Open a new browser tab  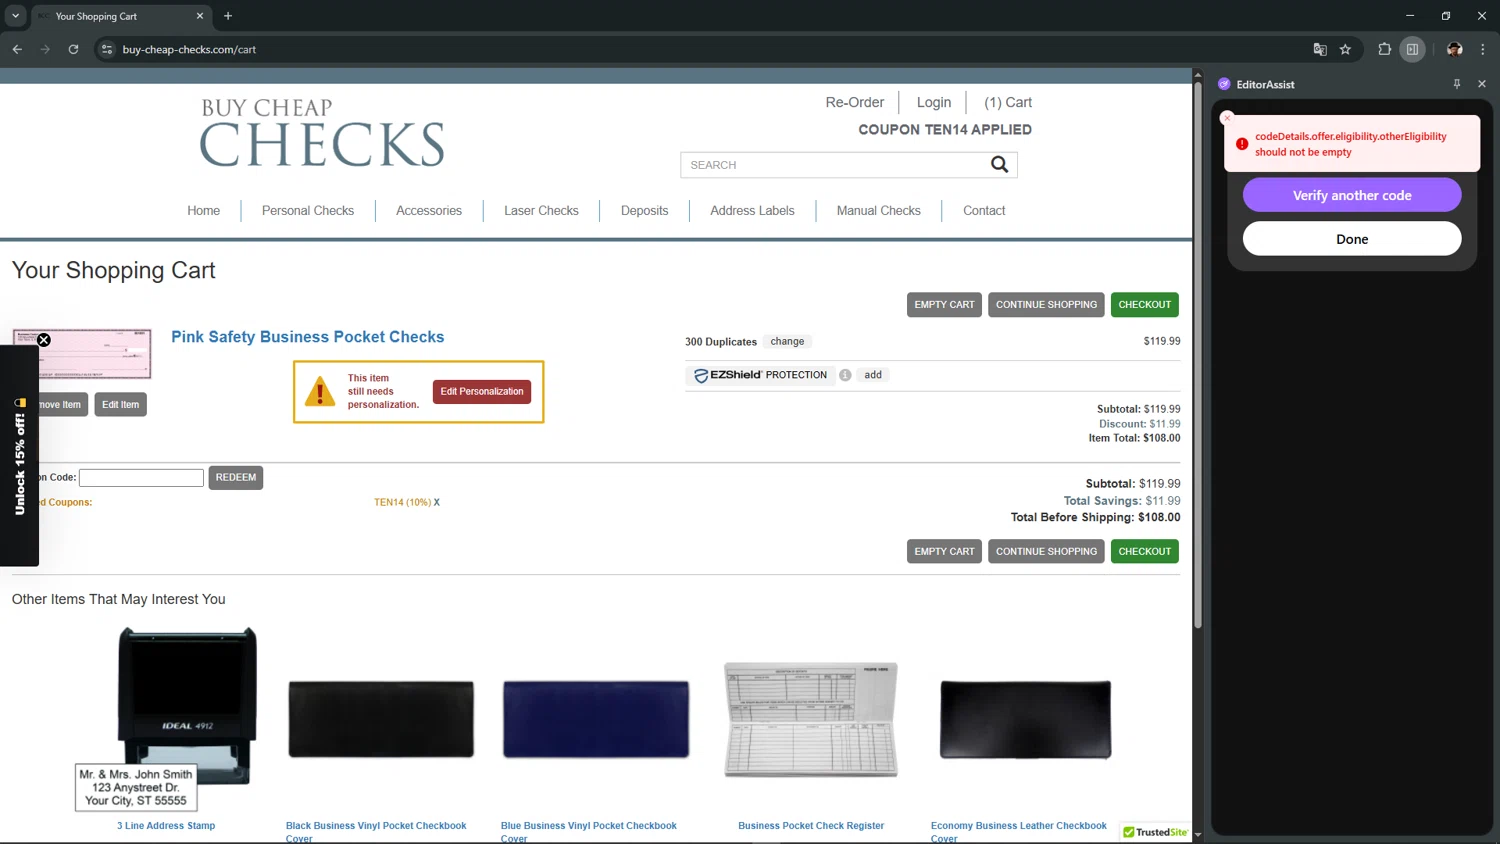228,16
